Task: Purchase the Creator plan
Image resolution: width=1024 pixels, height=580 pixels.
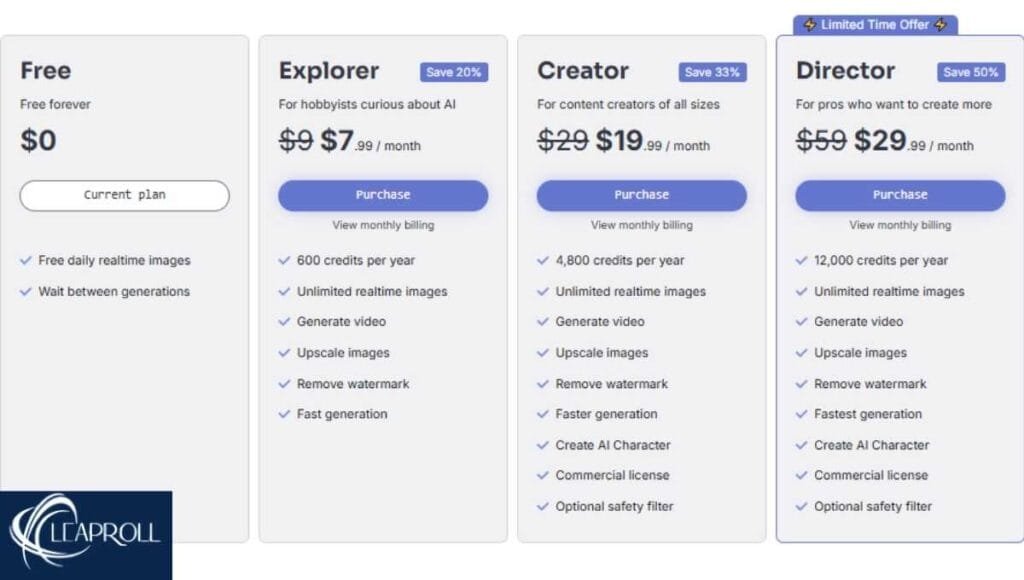Action: (641, 195)
